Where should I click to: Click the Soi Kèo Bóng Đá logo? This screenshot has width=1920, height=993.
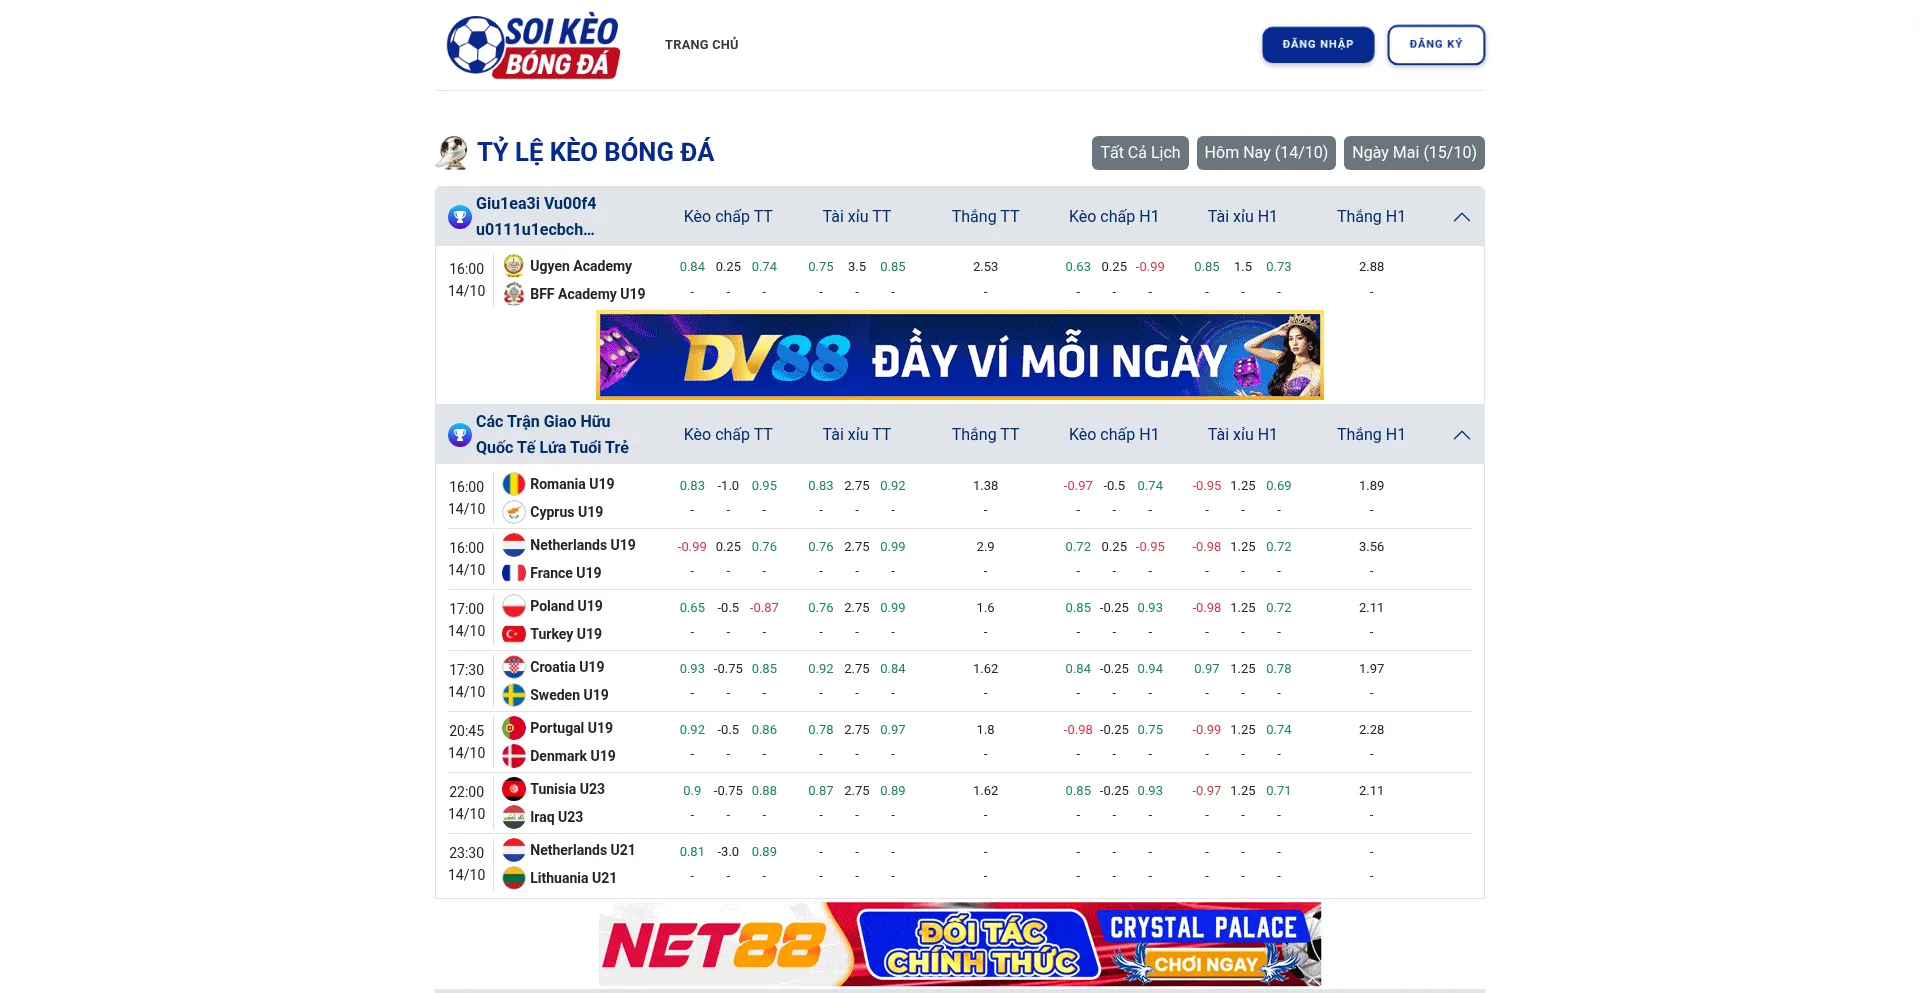(533, 46)
